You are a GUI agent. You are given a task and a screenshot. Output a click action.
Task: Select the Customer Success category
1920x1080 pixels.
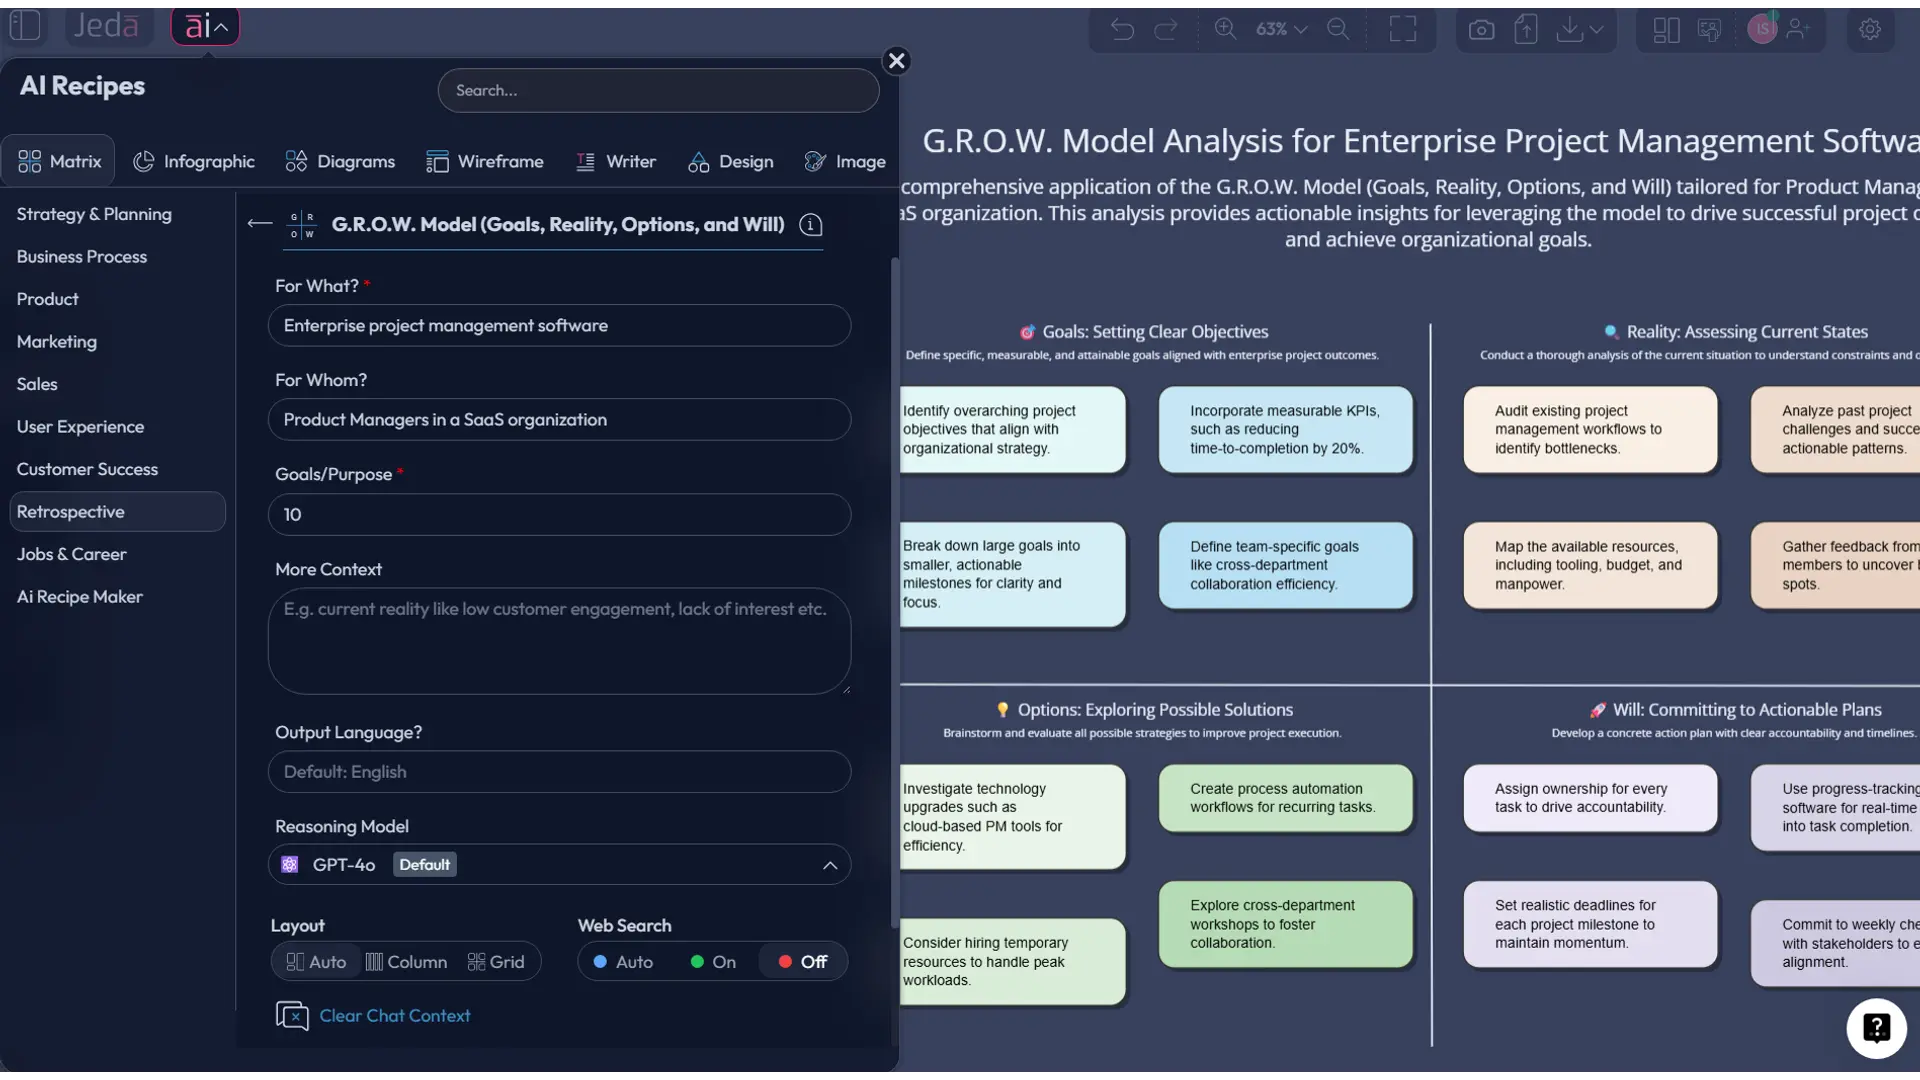click(87, 468)
